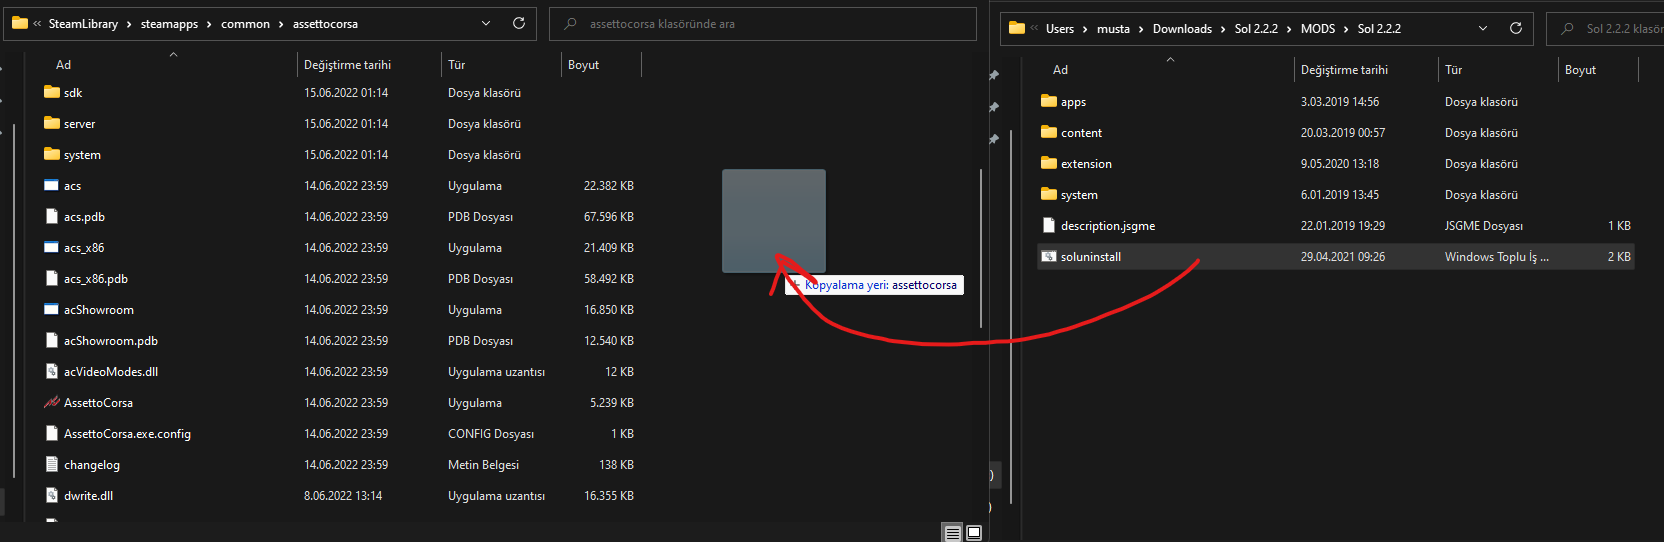Viewport: 1664px width, 542px height.
Task: Select the dwrite.dll file icon
Action: pyautogui.click(x=52, y=495)
